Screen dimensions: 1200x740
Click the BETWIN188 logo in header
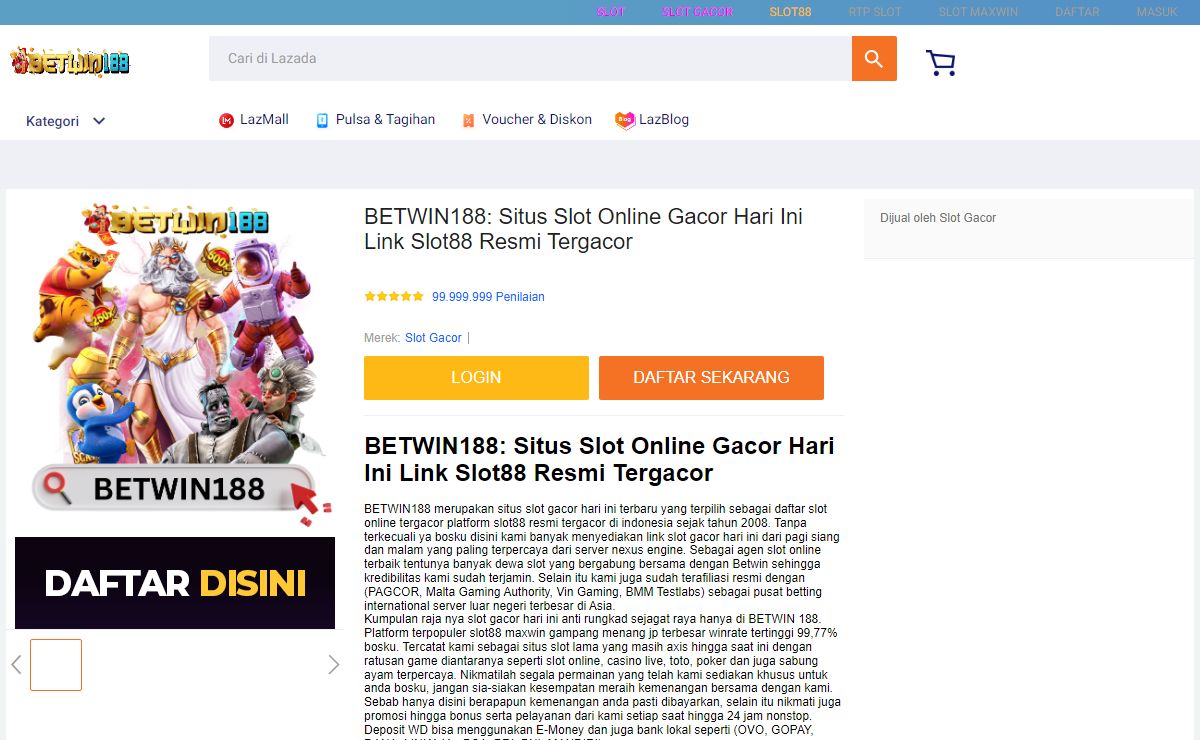pos(70,62)
